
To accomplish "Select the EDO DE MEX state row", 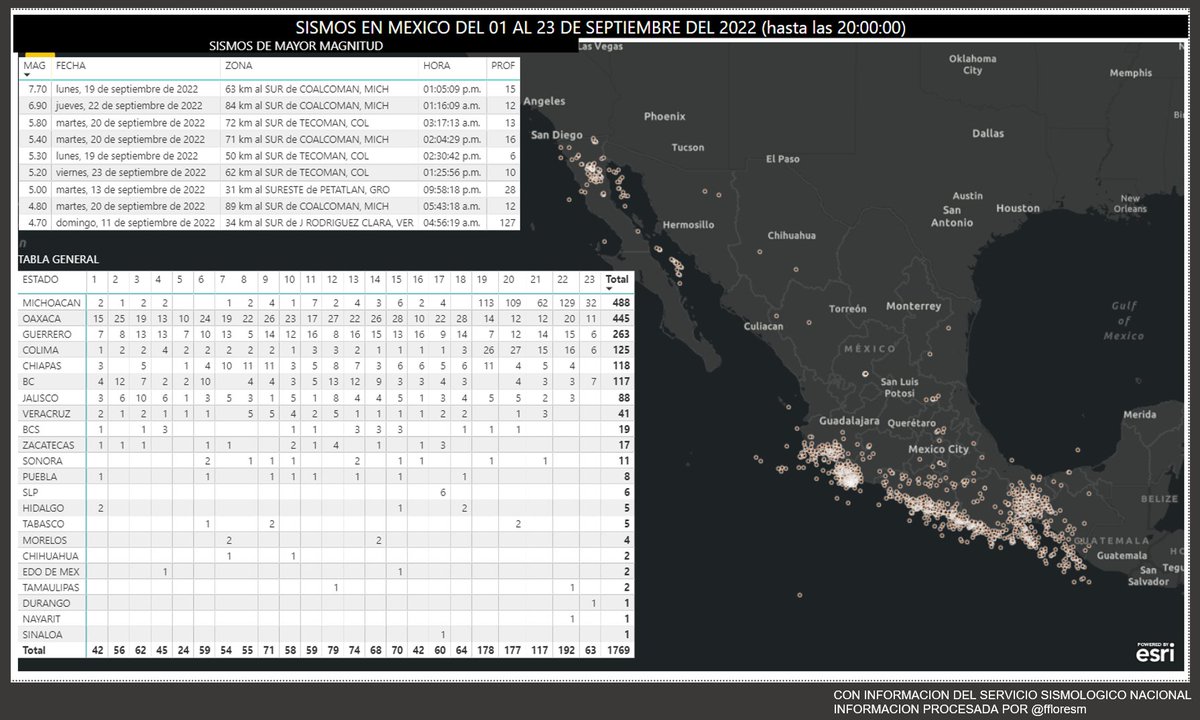I will (326, 571).
